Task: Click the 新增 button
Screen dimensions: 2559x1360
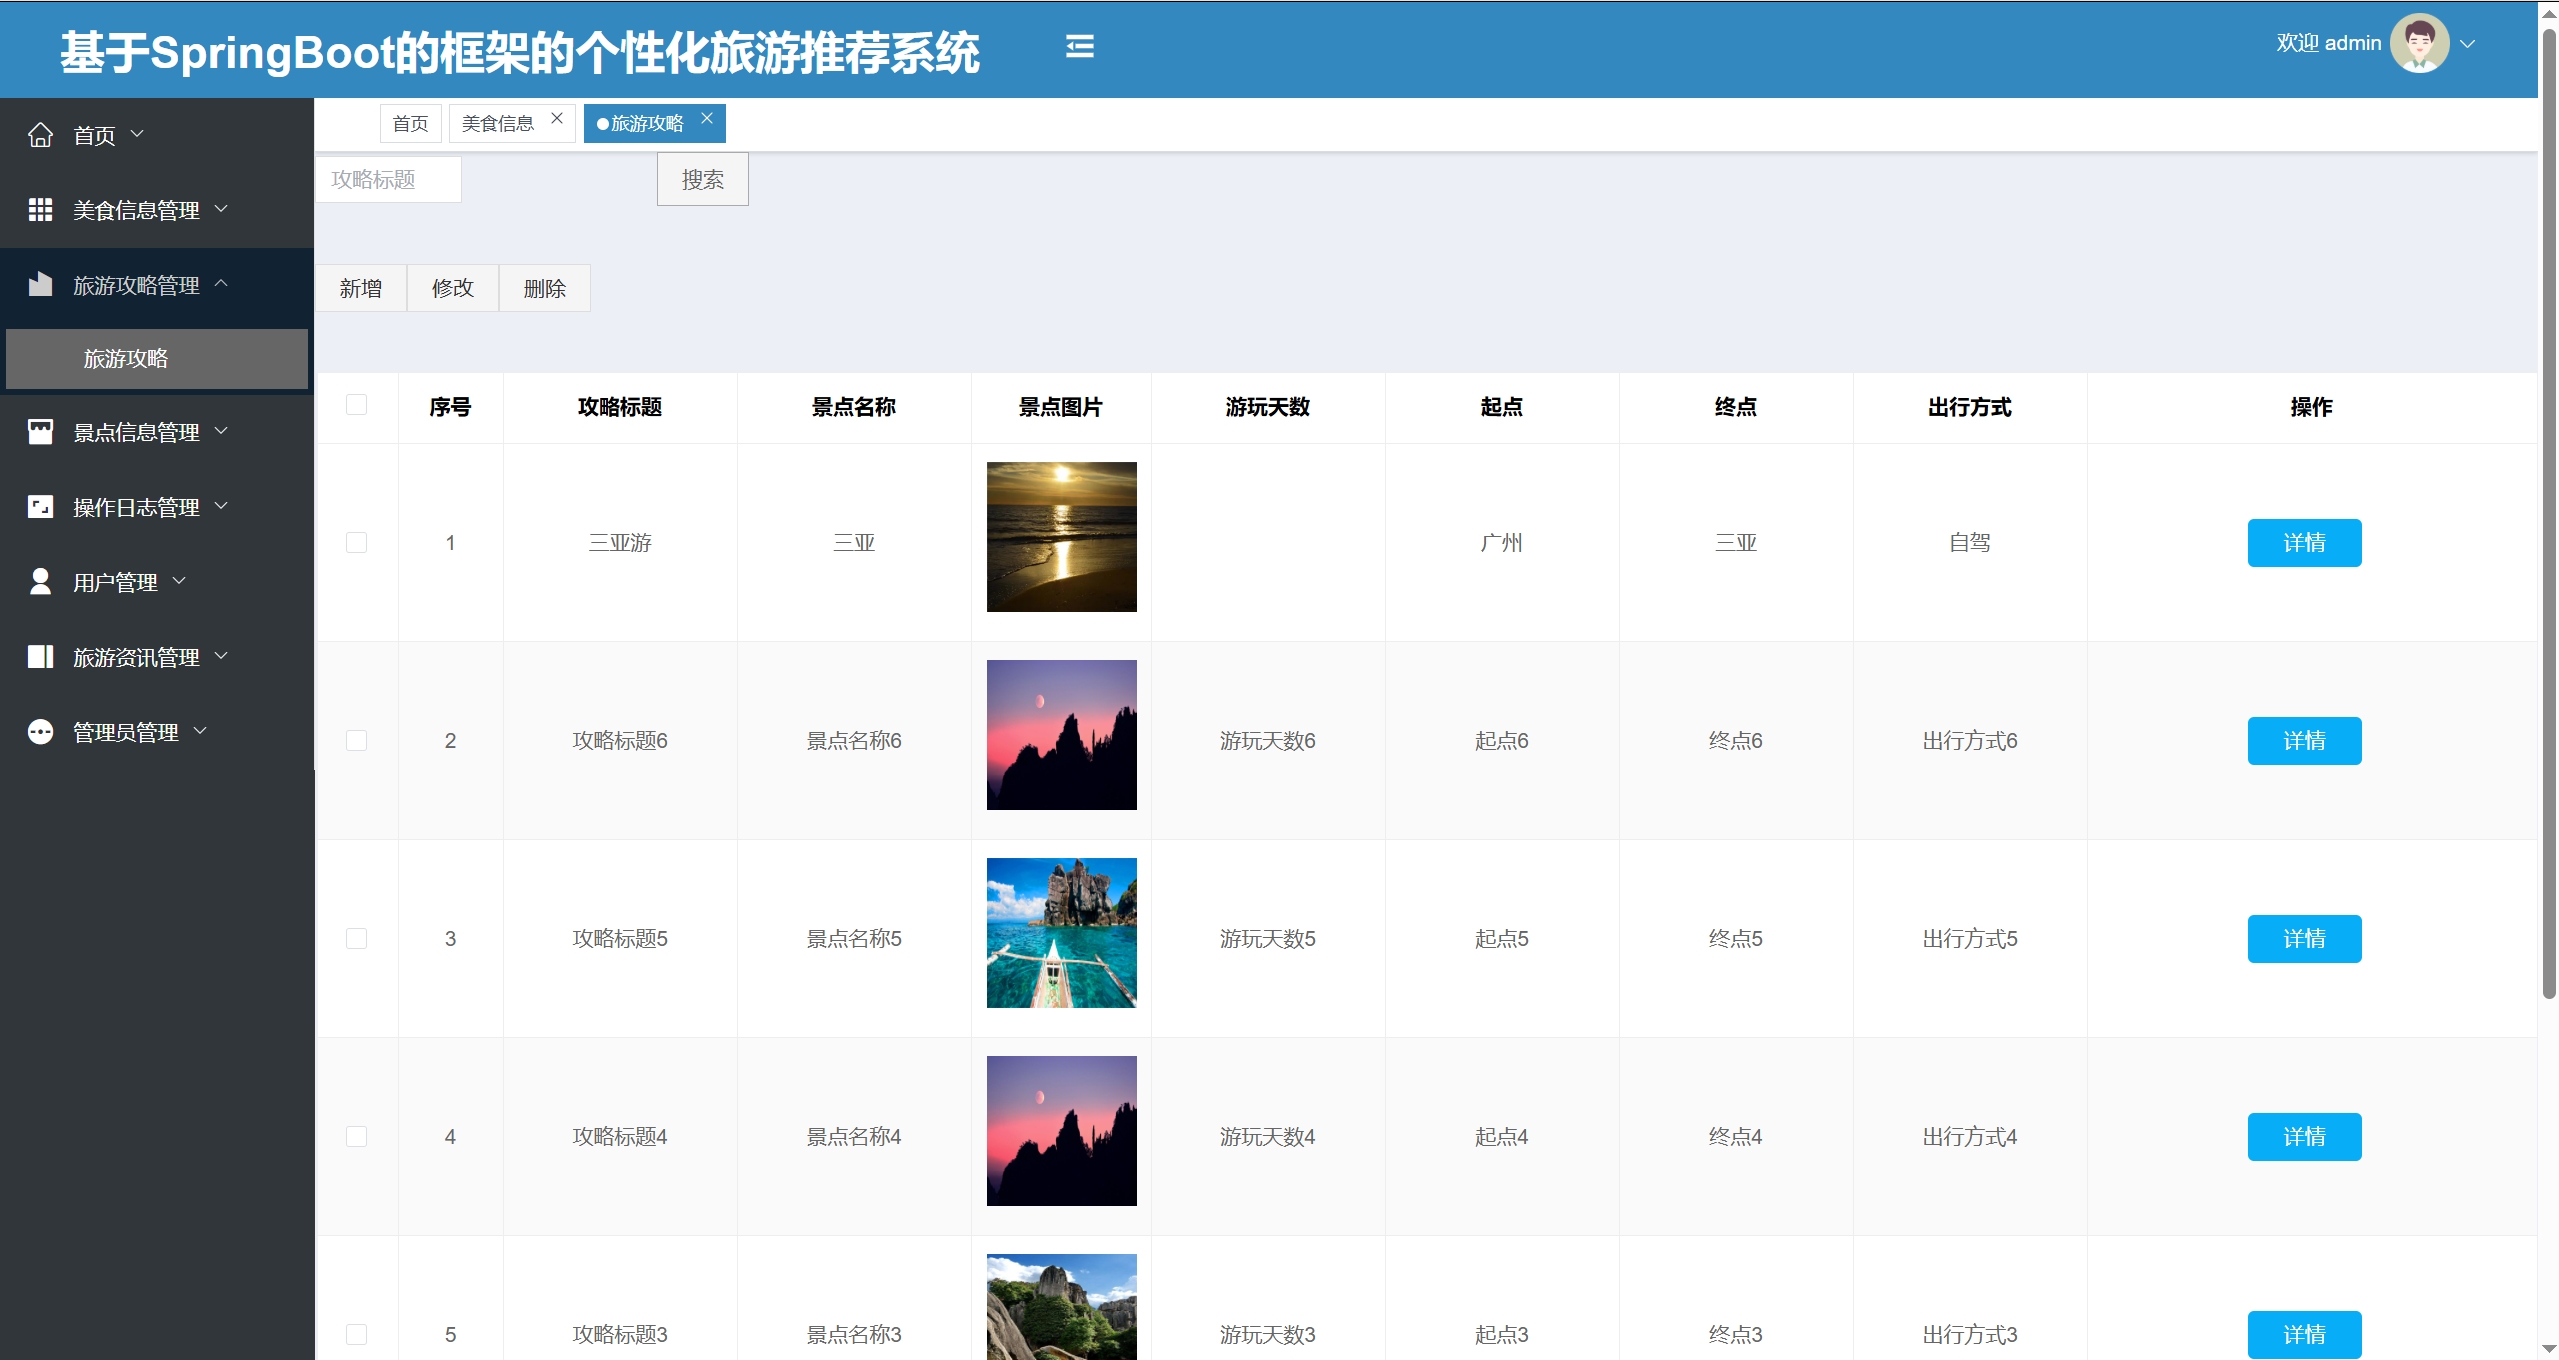Action: tap(360, 288)
